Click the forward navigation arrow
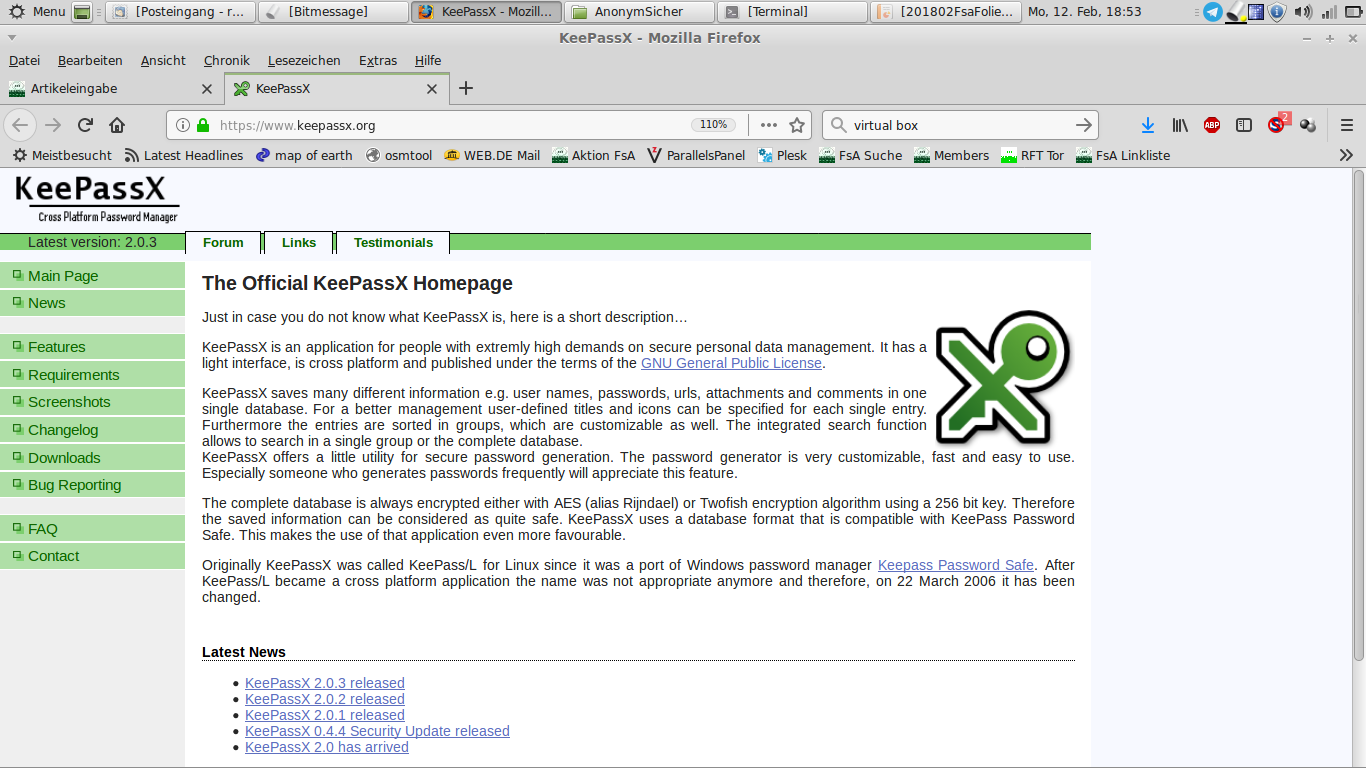Viewport: 1366px width, 768px height. 53,125
